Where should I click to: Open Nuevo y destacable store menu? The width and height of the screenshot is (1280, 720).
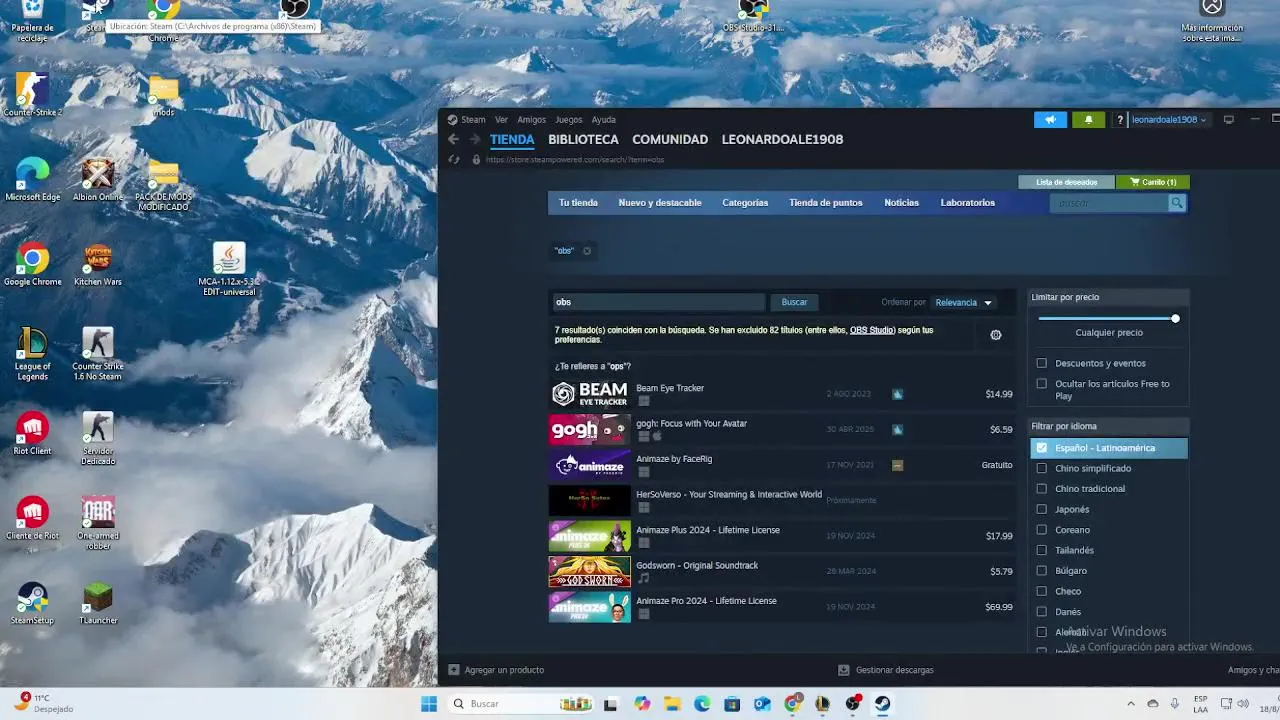(660, 203)
